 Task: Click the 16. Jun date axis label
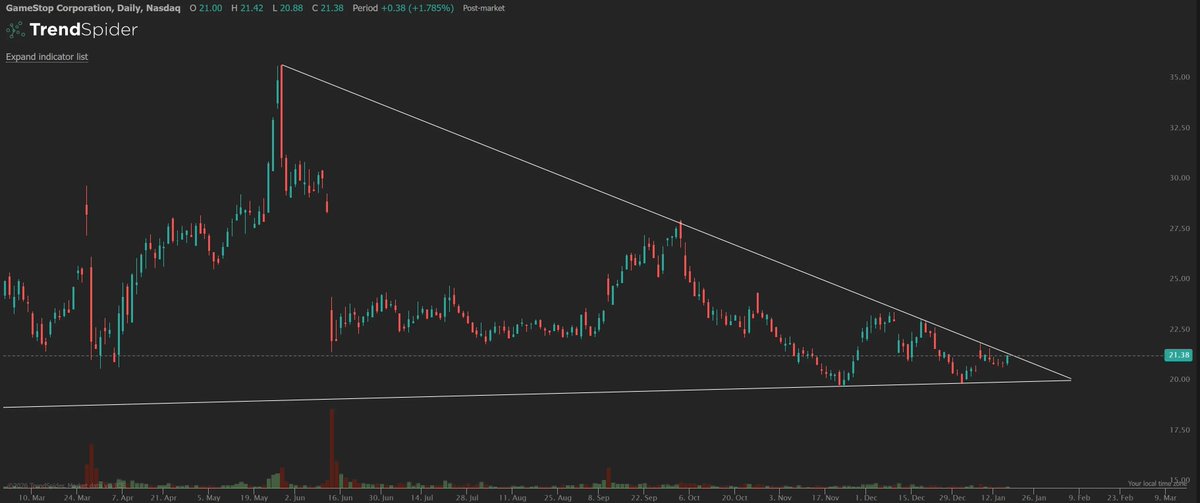(x=341, y=496)
